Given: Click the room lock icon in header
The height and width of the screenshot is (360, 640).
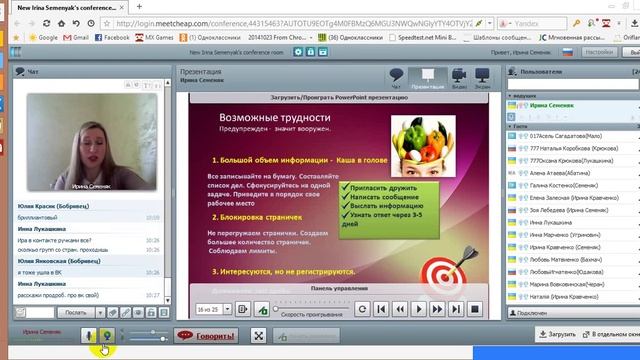Looking at the screenshot, I should [310, 52].
